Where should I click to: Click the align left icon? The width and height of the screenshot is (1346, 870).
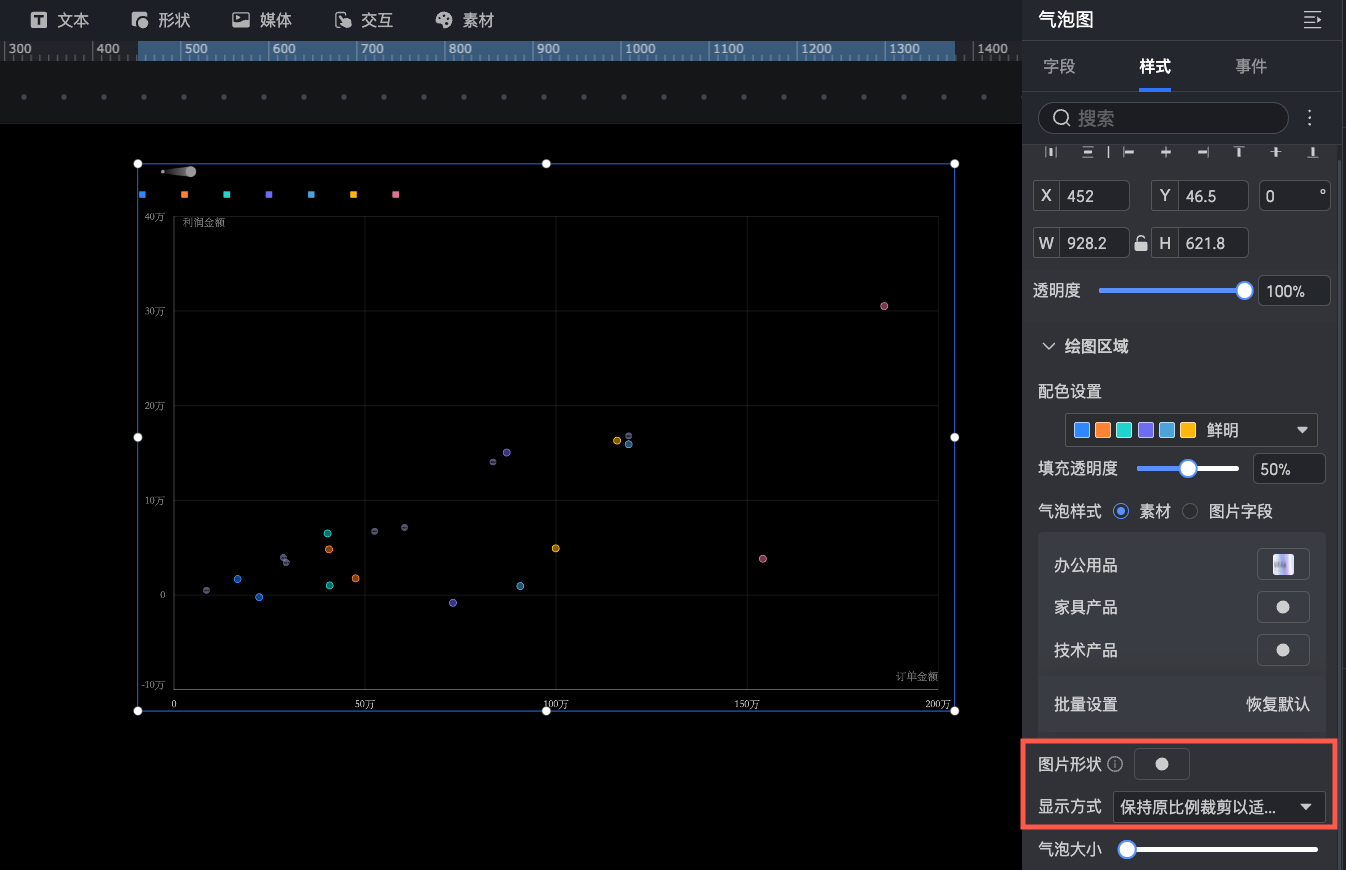click(x=1128, y=152)
